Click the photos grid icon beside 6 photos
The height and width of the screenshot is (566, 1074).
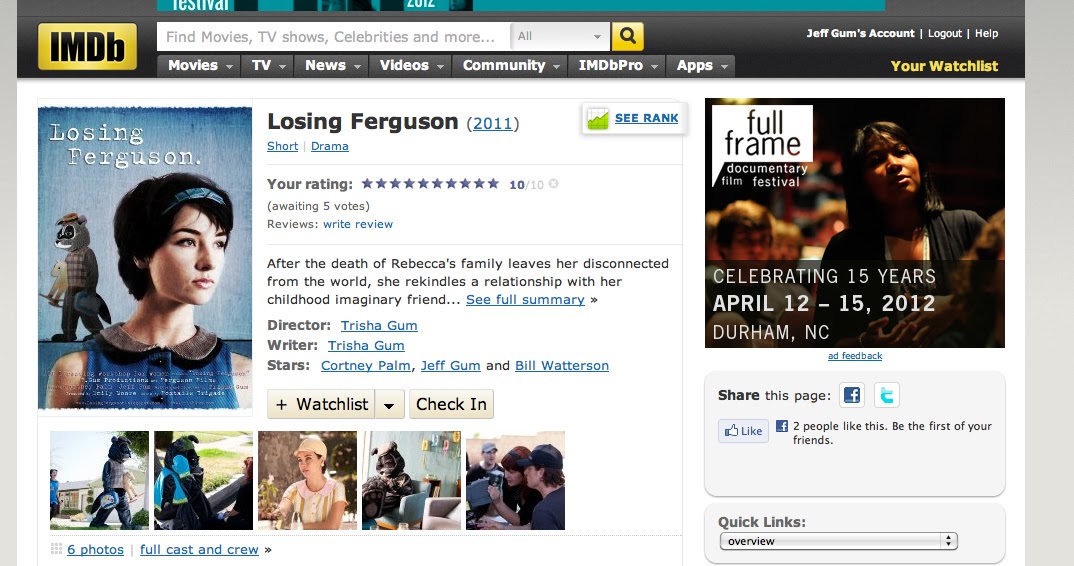click(x=57, y=549)
